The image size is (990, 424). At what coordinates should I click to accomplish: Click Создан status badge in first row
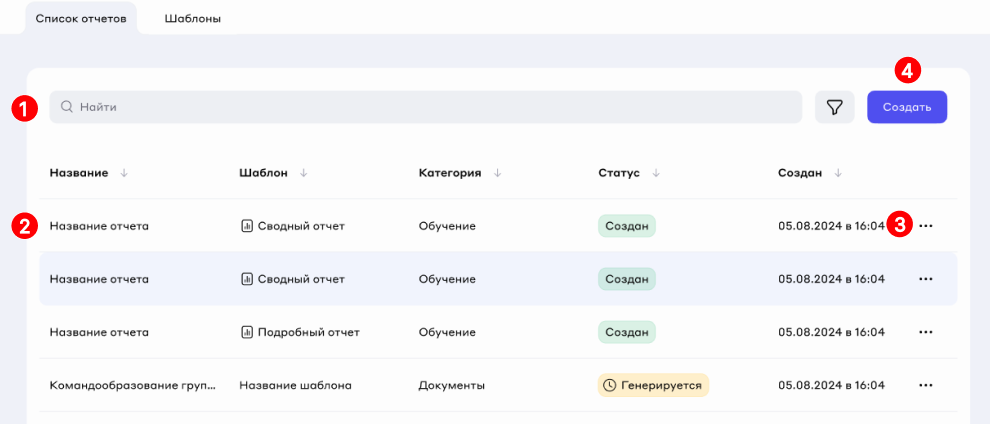627,226
